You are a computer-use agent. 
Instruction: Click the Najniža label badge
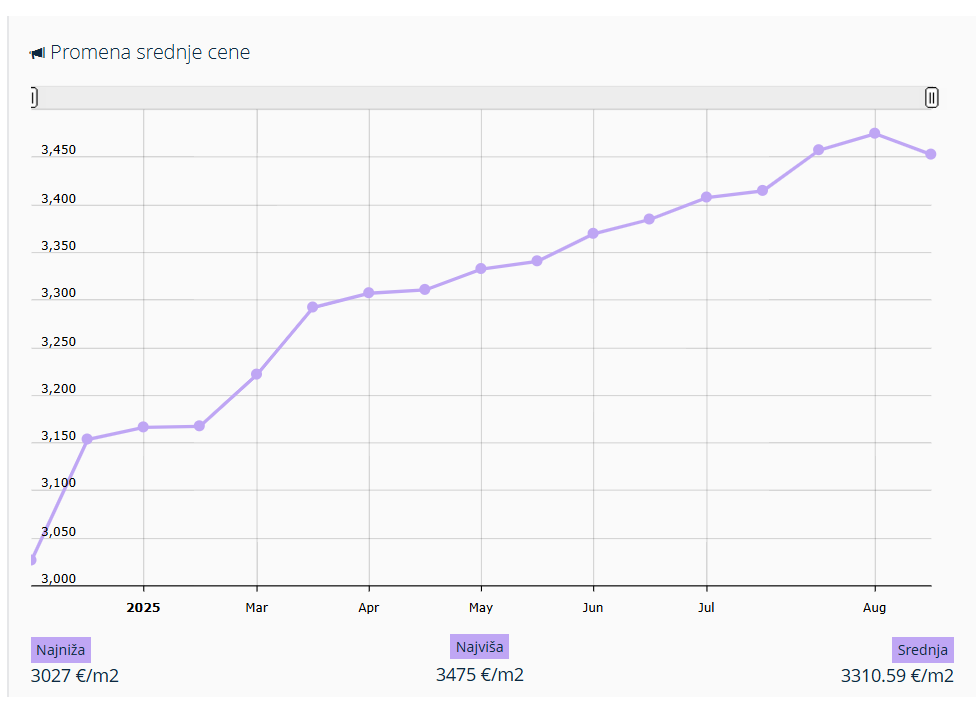coord(61,650)
